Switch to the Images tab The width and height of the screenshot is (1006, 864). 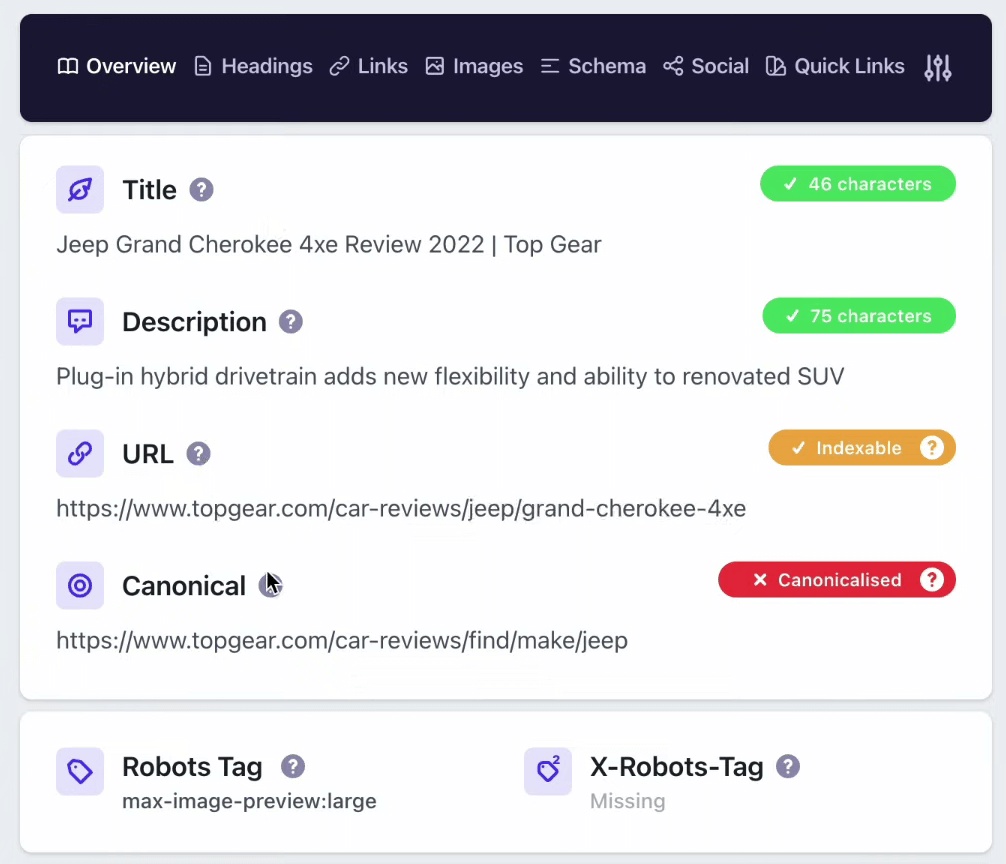point(474,66)
